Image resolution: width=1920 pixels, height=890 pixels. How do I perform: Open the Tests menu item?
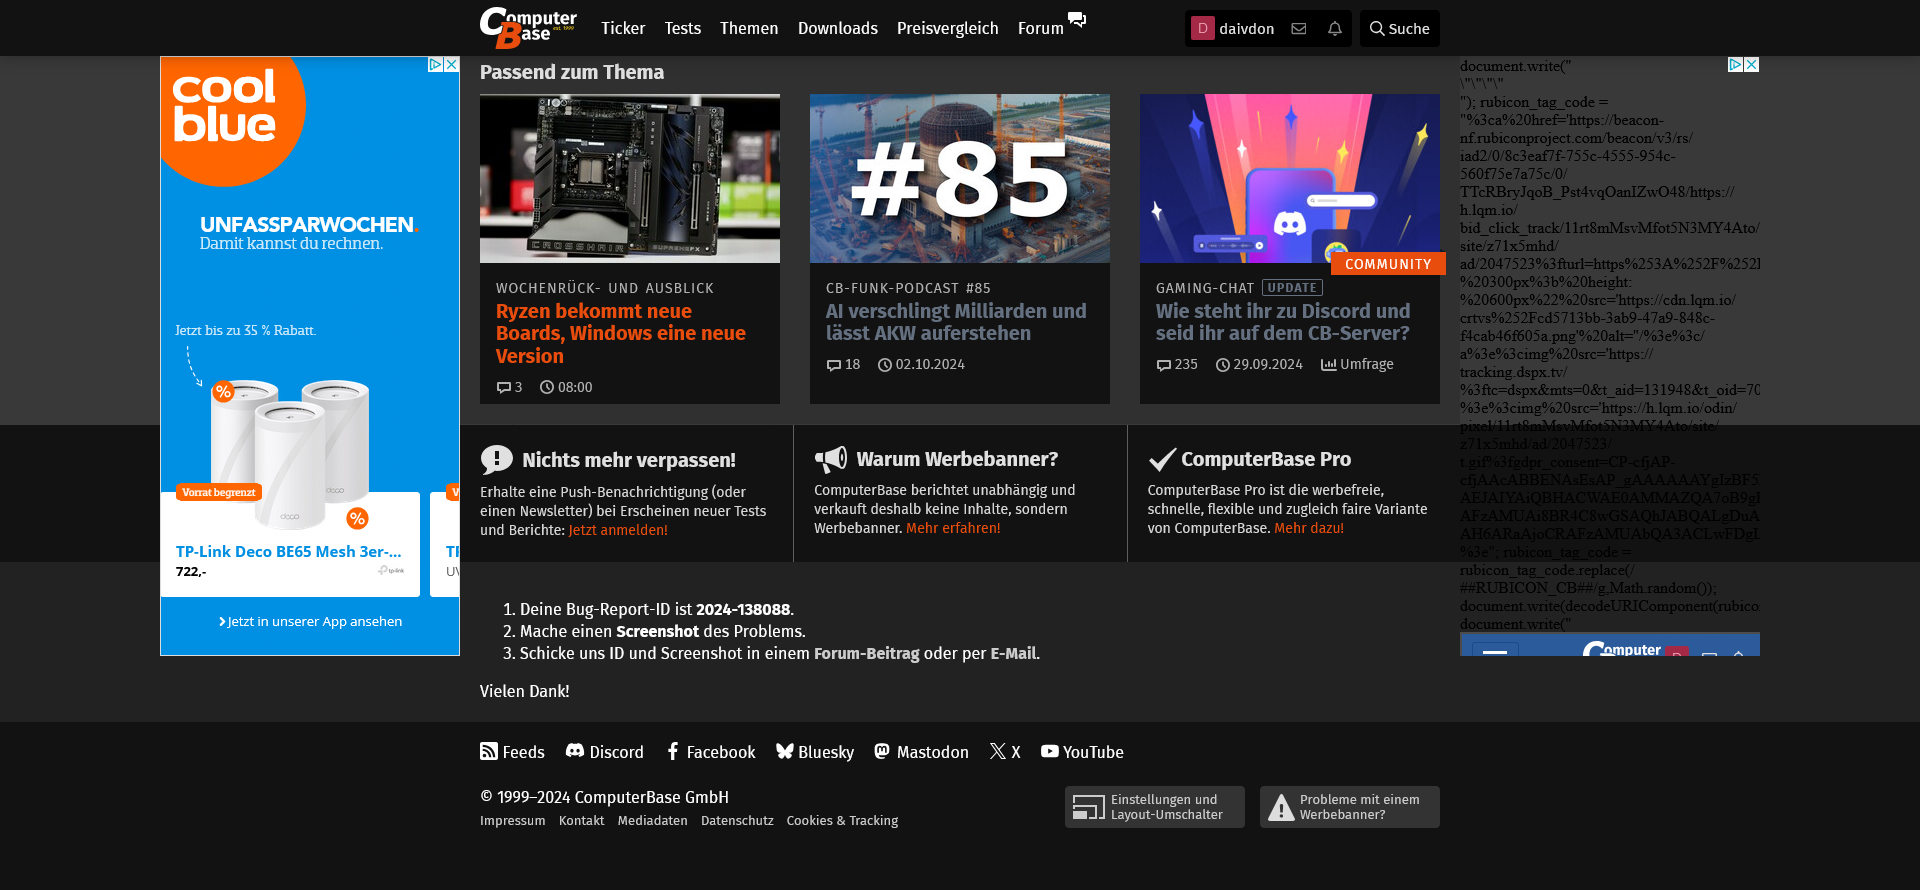tap(683, 28)
